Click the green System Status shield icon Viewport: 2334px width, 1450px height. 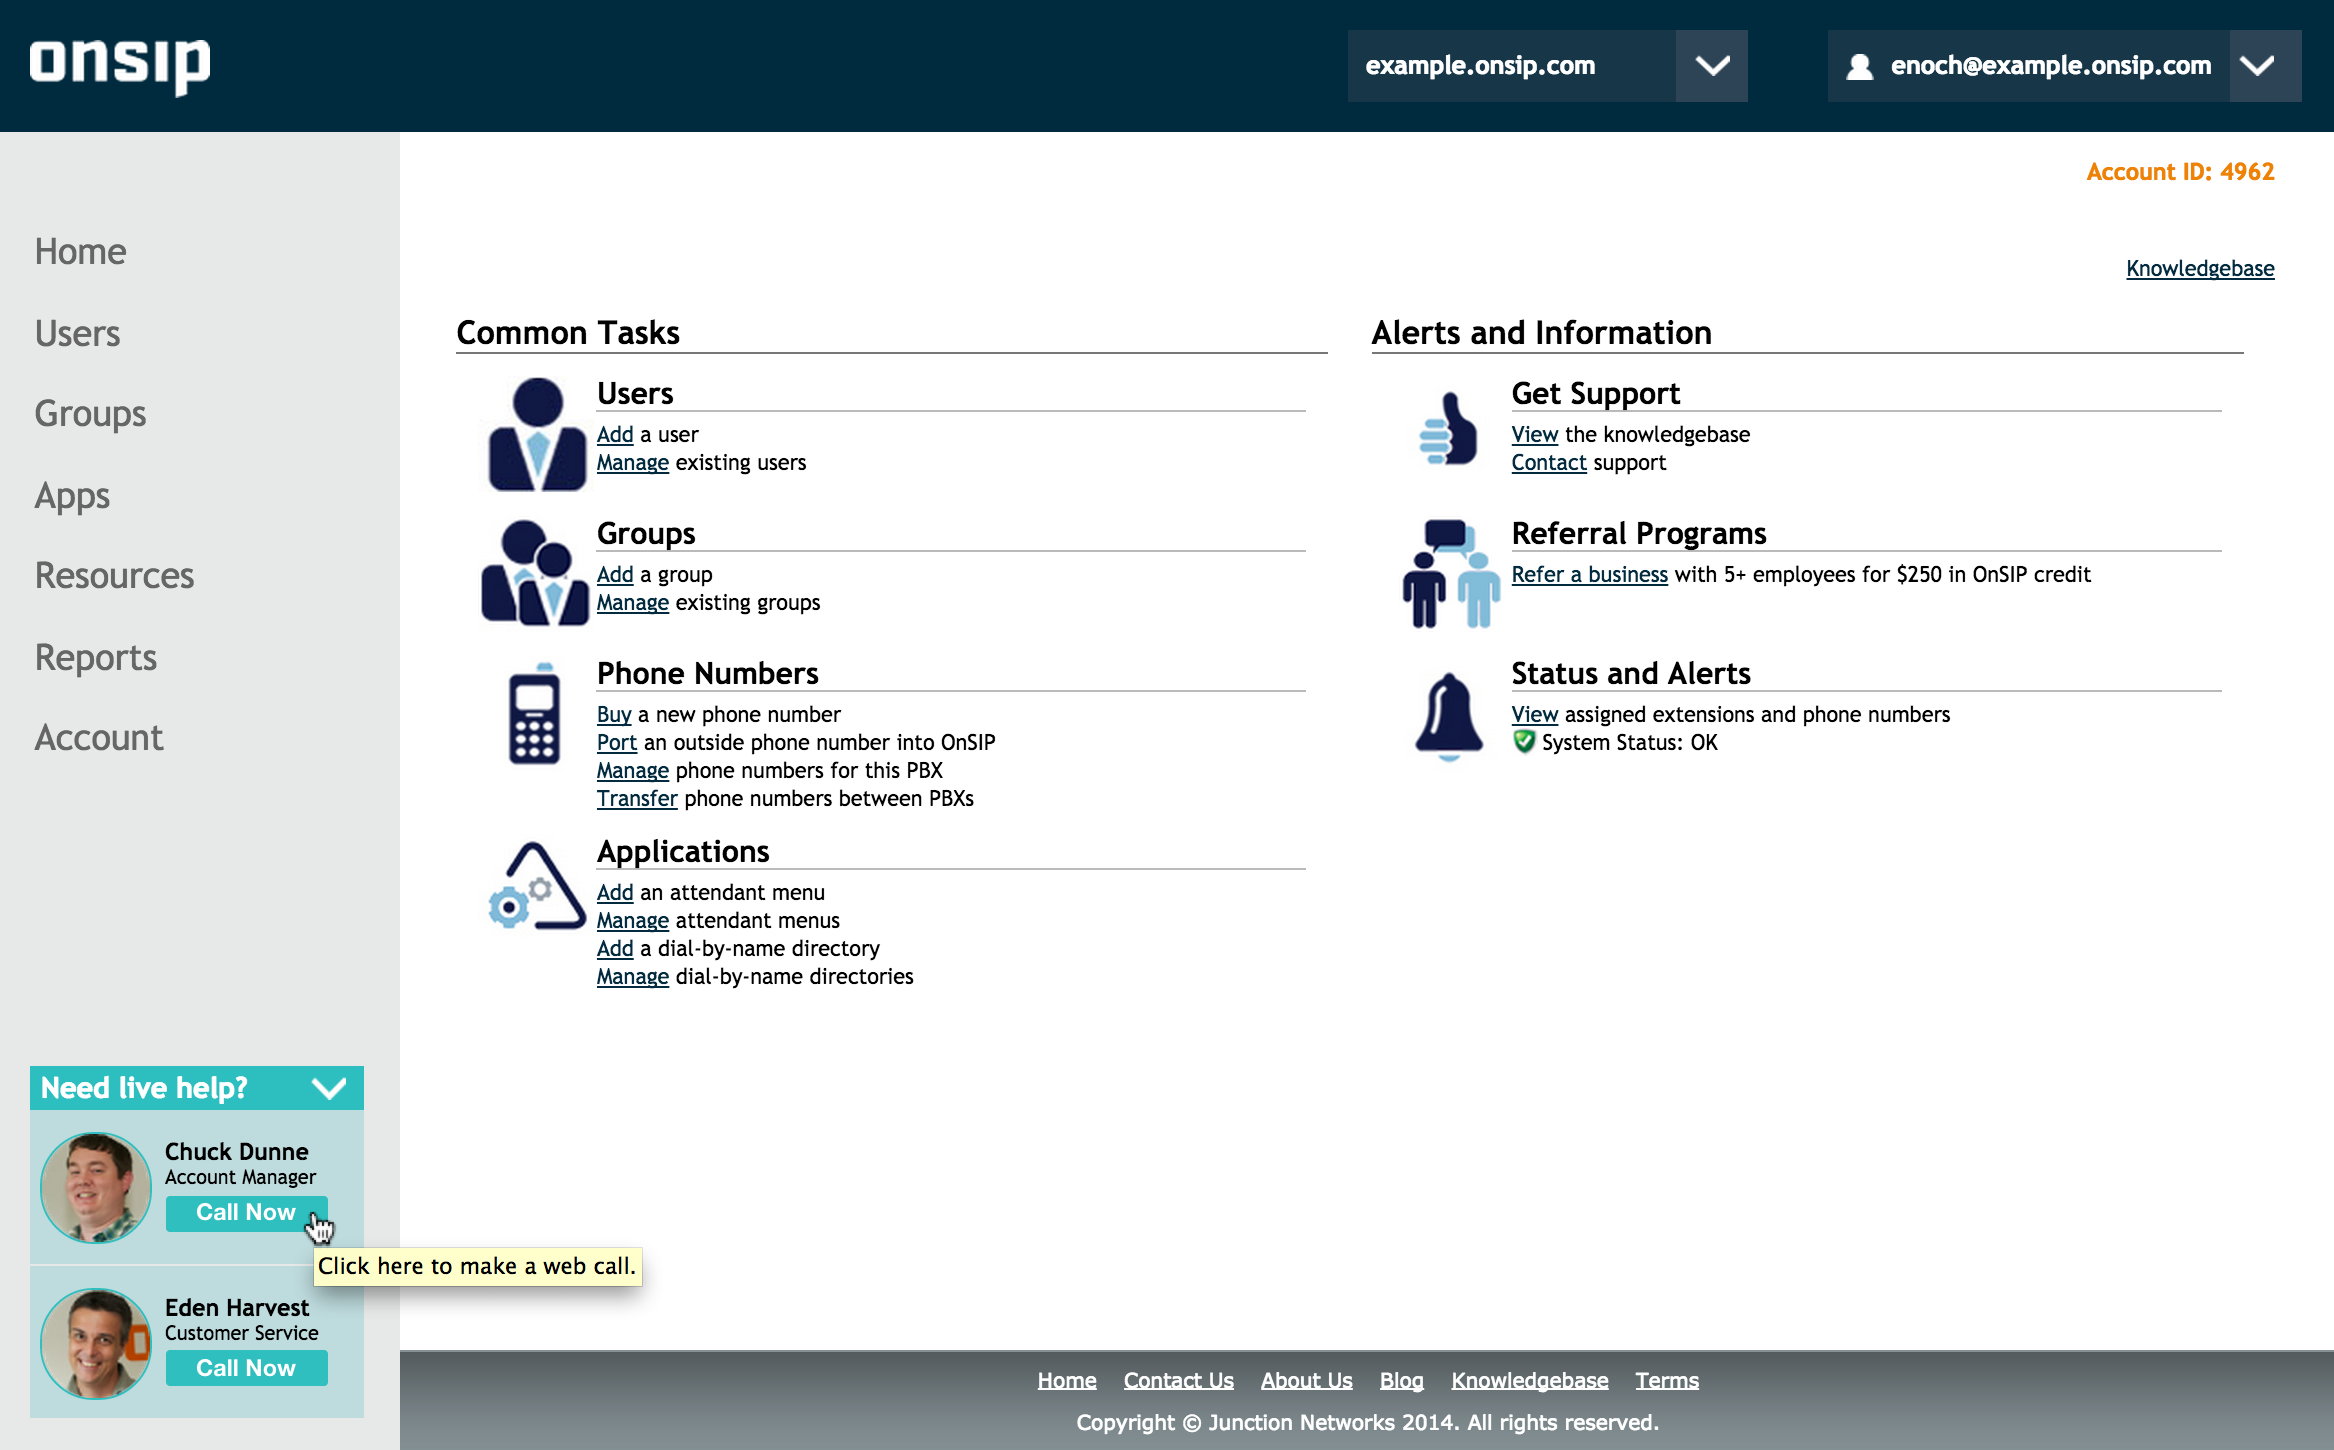click(1523, 742)
